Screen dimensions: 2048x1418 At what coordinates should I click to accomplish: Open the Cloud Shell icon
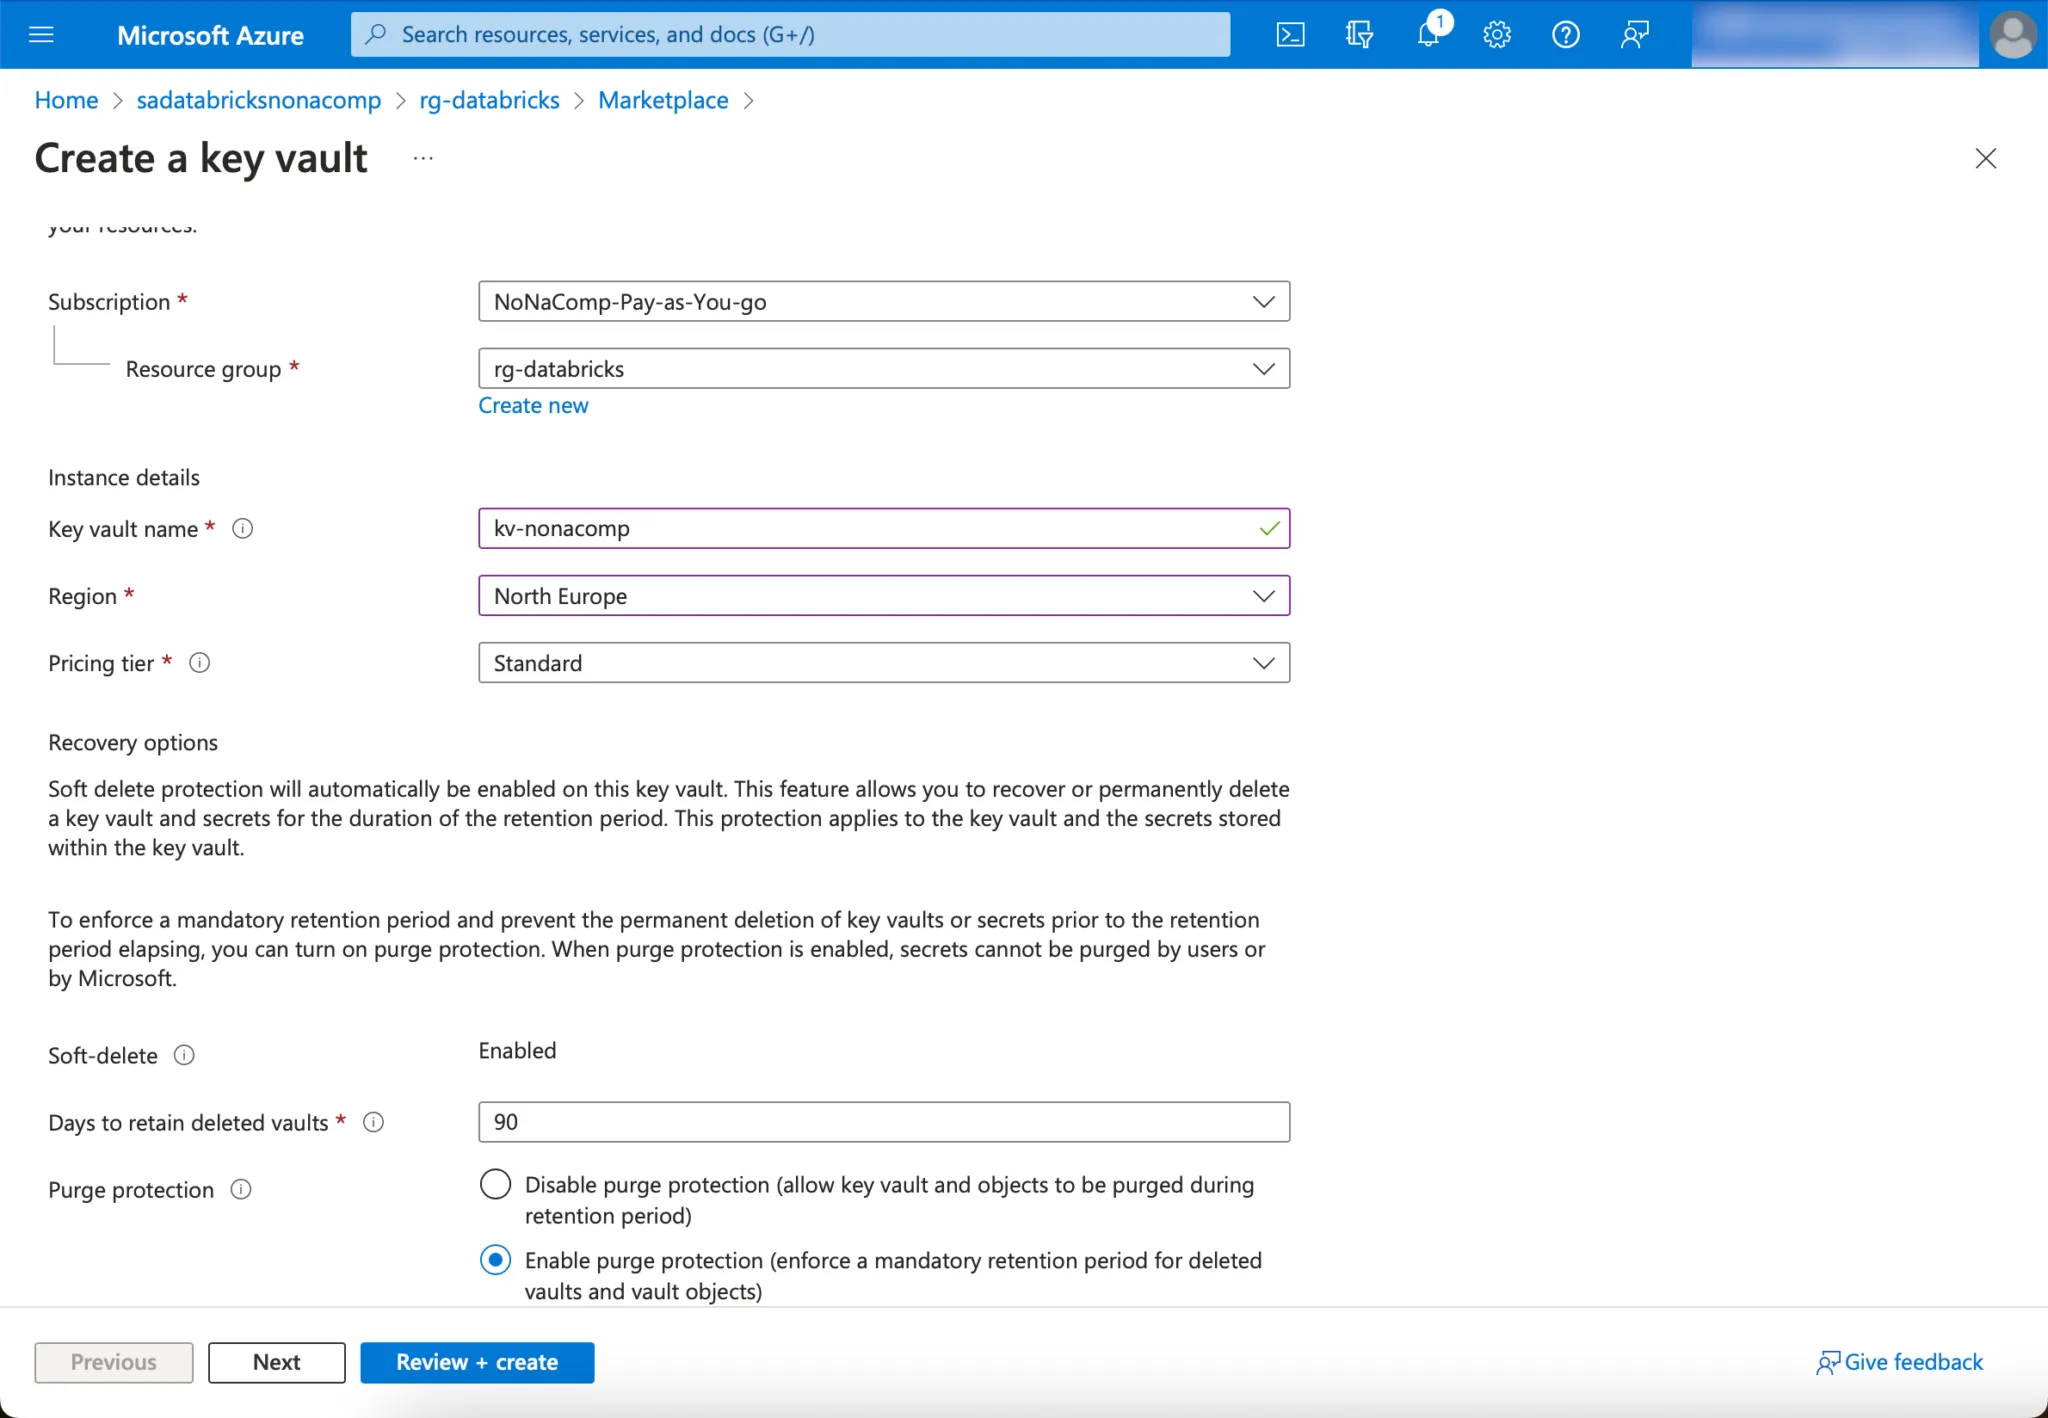coord(1290,35)
